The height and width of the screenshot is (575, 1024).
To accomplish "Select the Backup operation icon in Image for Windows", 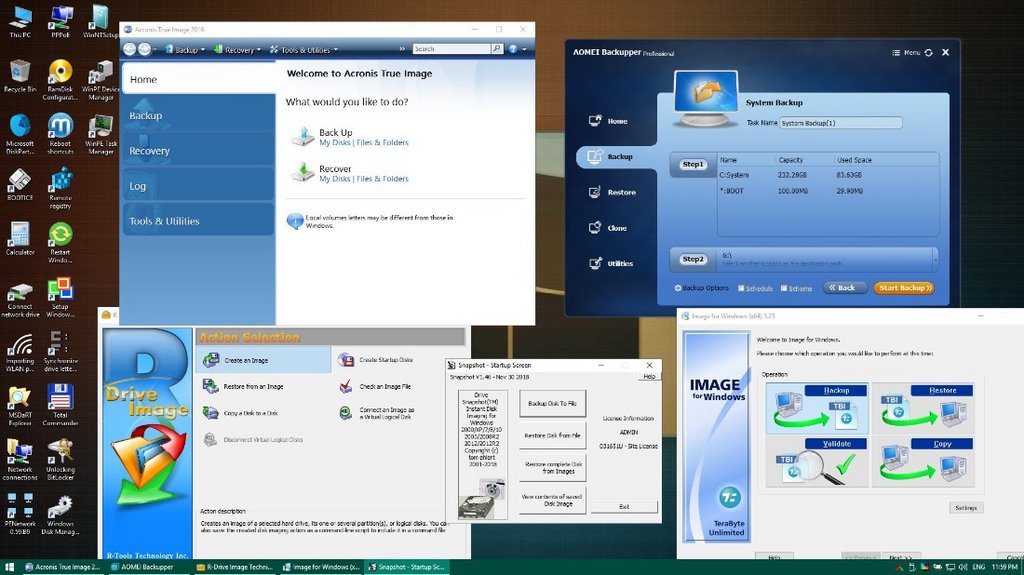I will [x=817, y=408].
